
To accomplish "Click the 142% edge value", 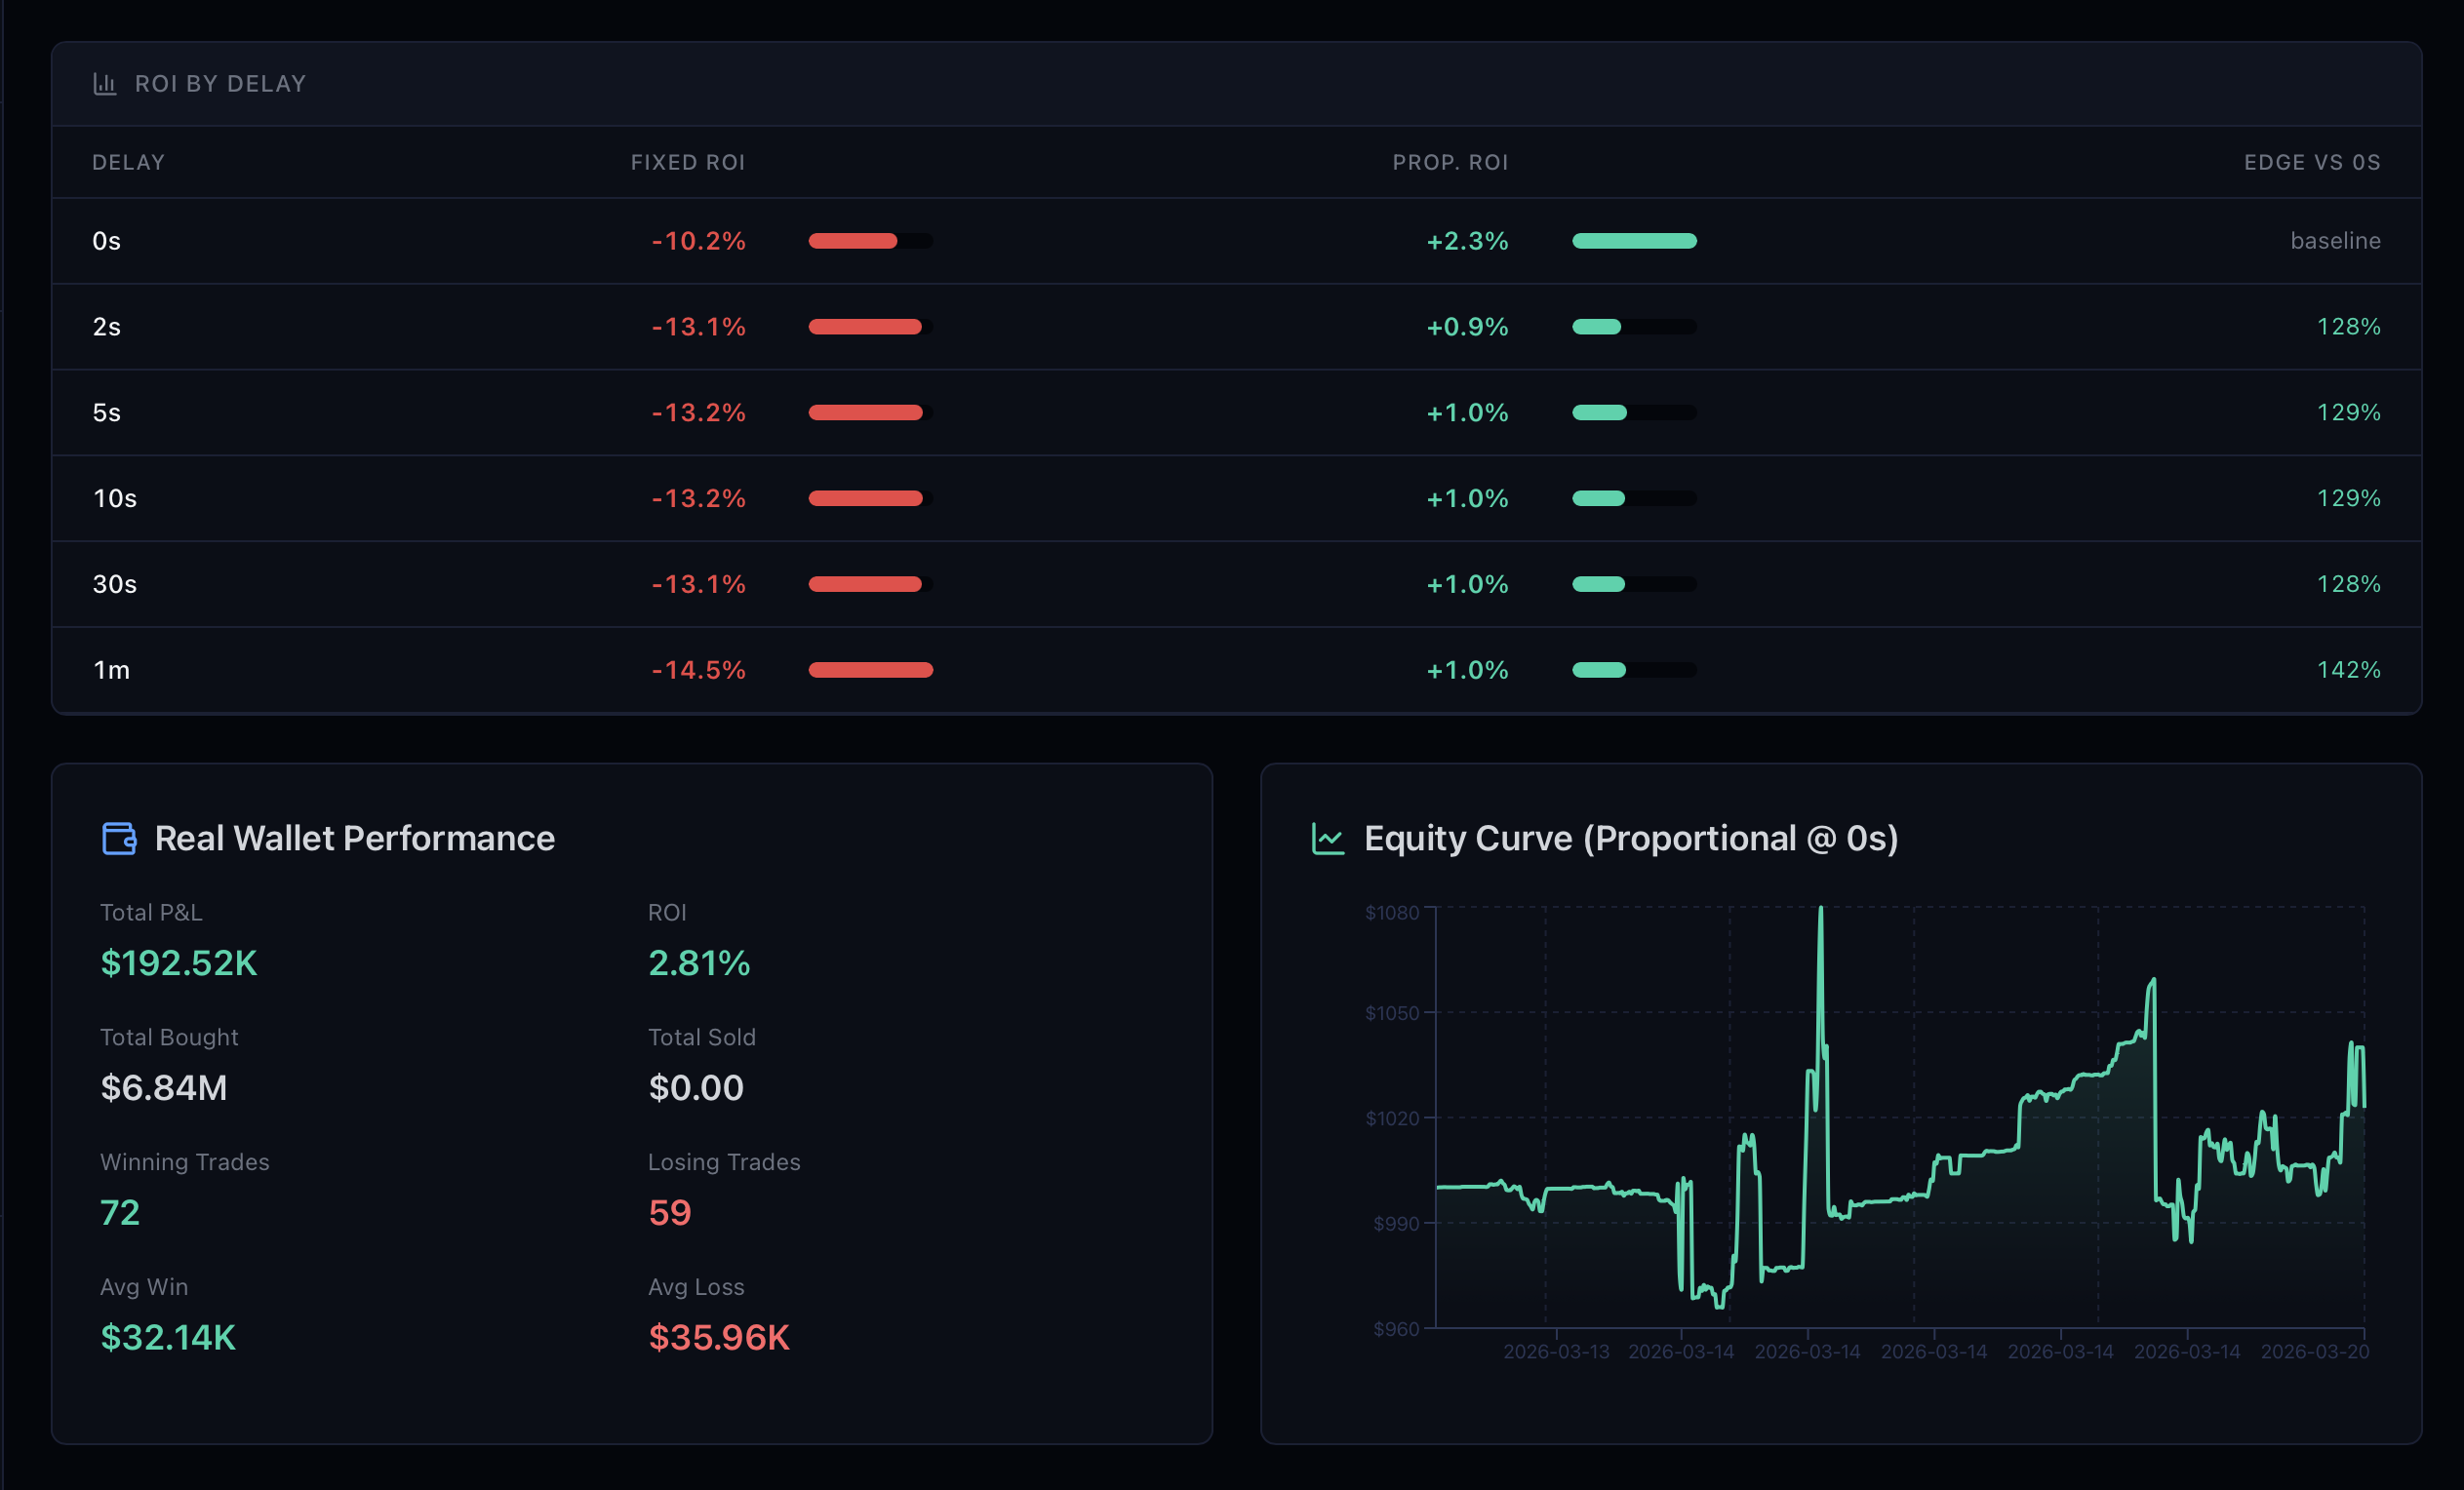I will click(2348, 670).
